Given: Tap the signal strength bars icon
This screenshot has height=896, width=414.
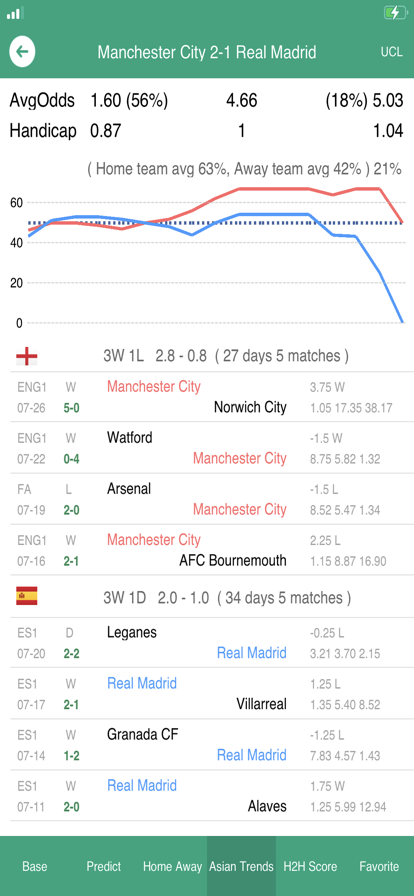Looking at the screenshot, I should tap(16, 13).
